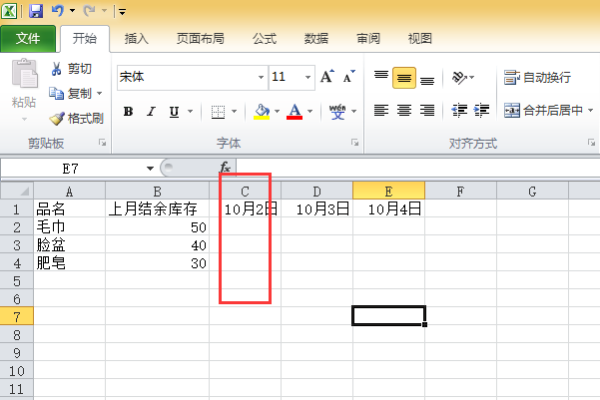
Task: Expand the Undo history dropdown arrow
Action: [72, 11]
